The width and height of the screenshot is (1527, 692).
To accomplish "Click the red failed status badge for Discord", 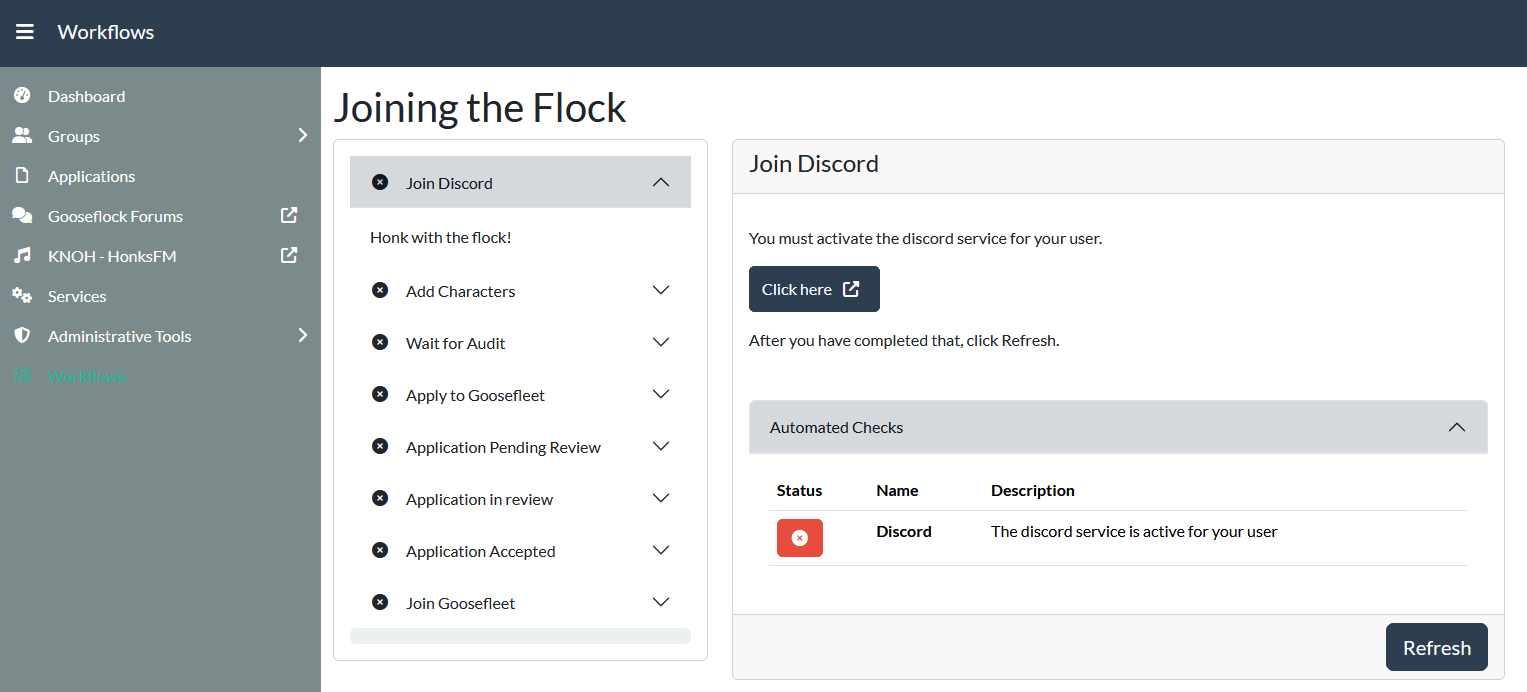I will [800, 538].
